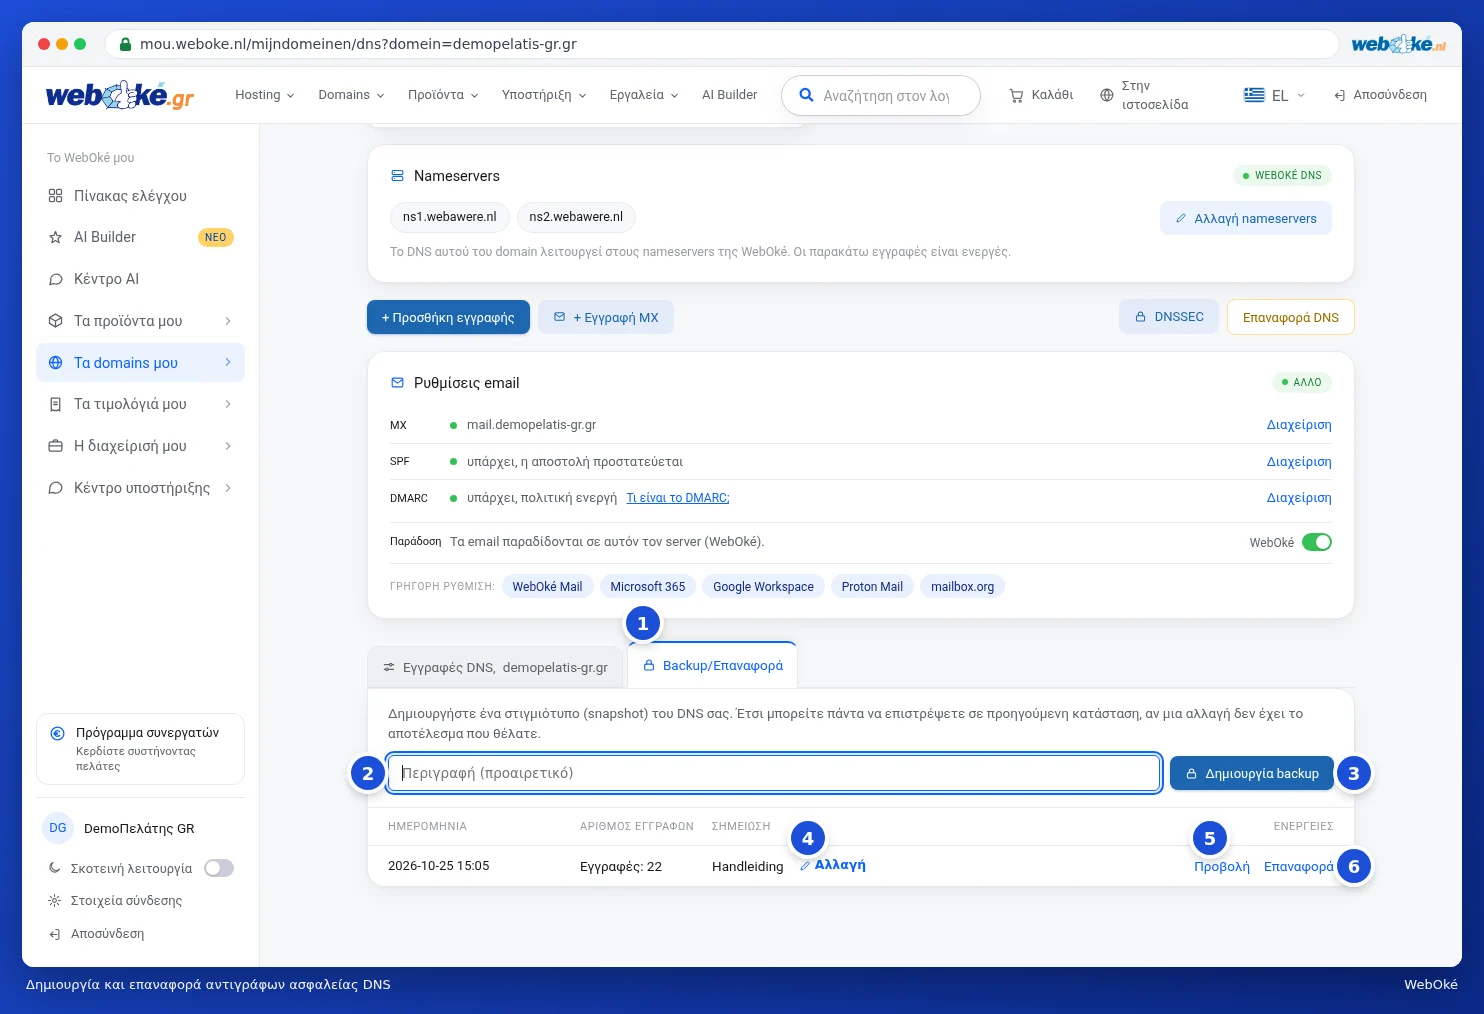Click Επαναφορά for the 2026-10-25 backup

point(1299,866)
